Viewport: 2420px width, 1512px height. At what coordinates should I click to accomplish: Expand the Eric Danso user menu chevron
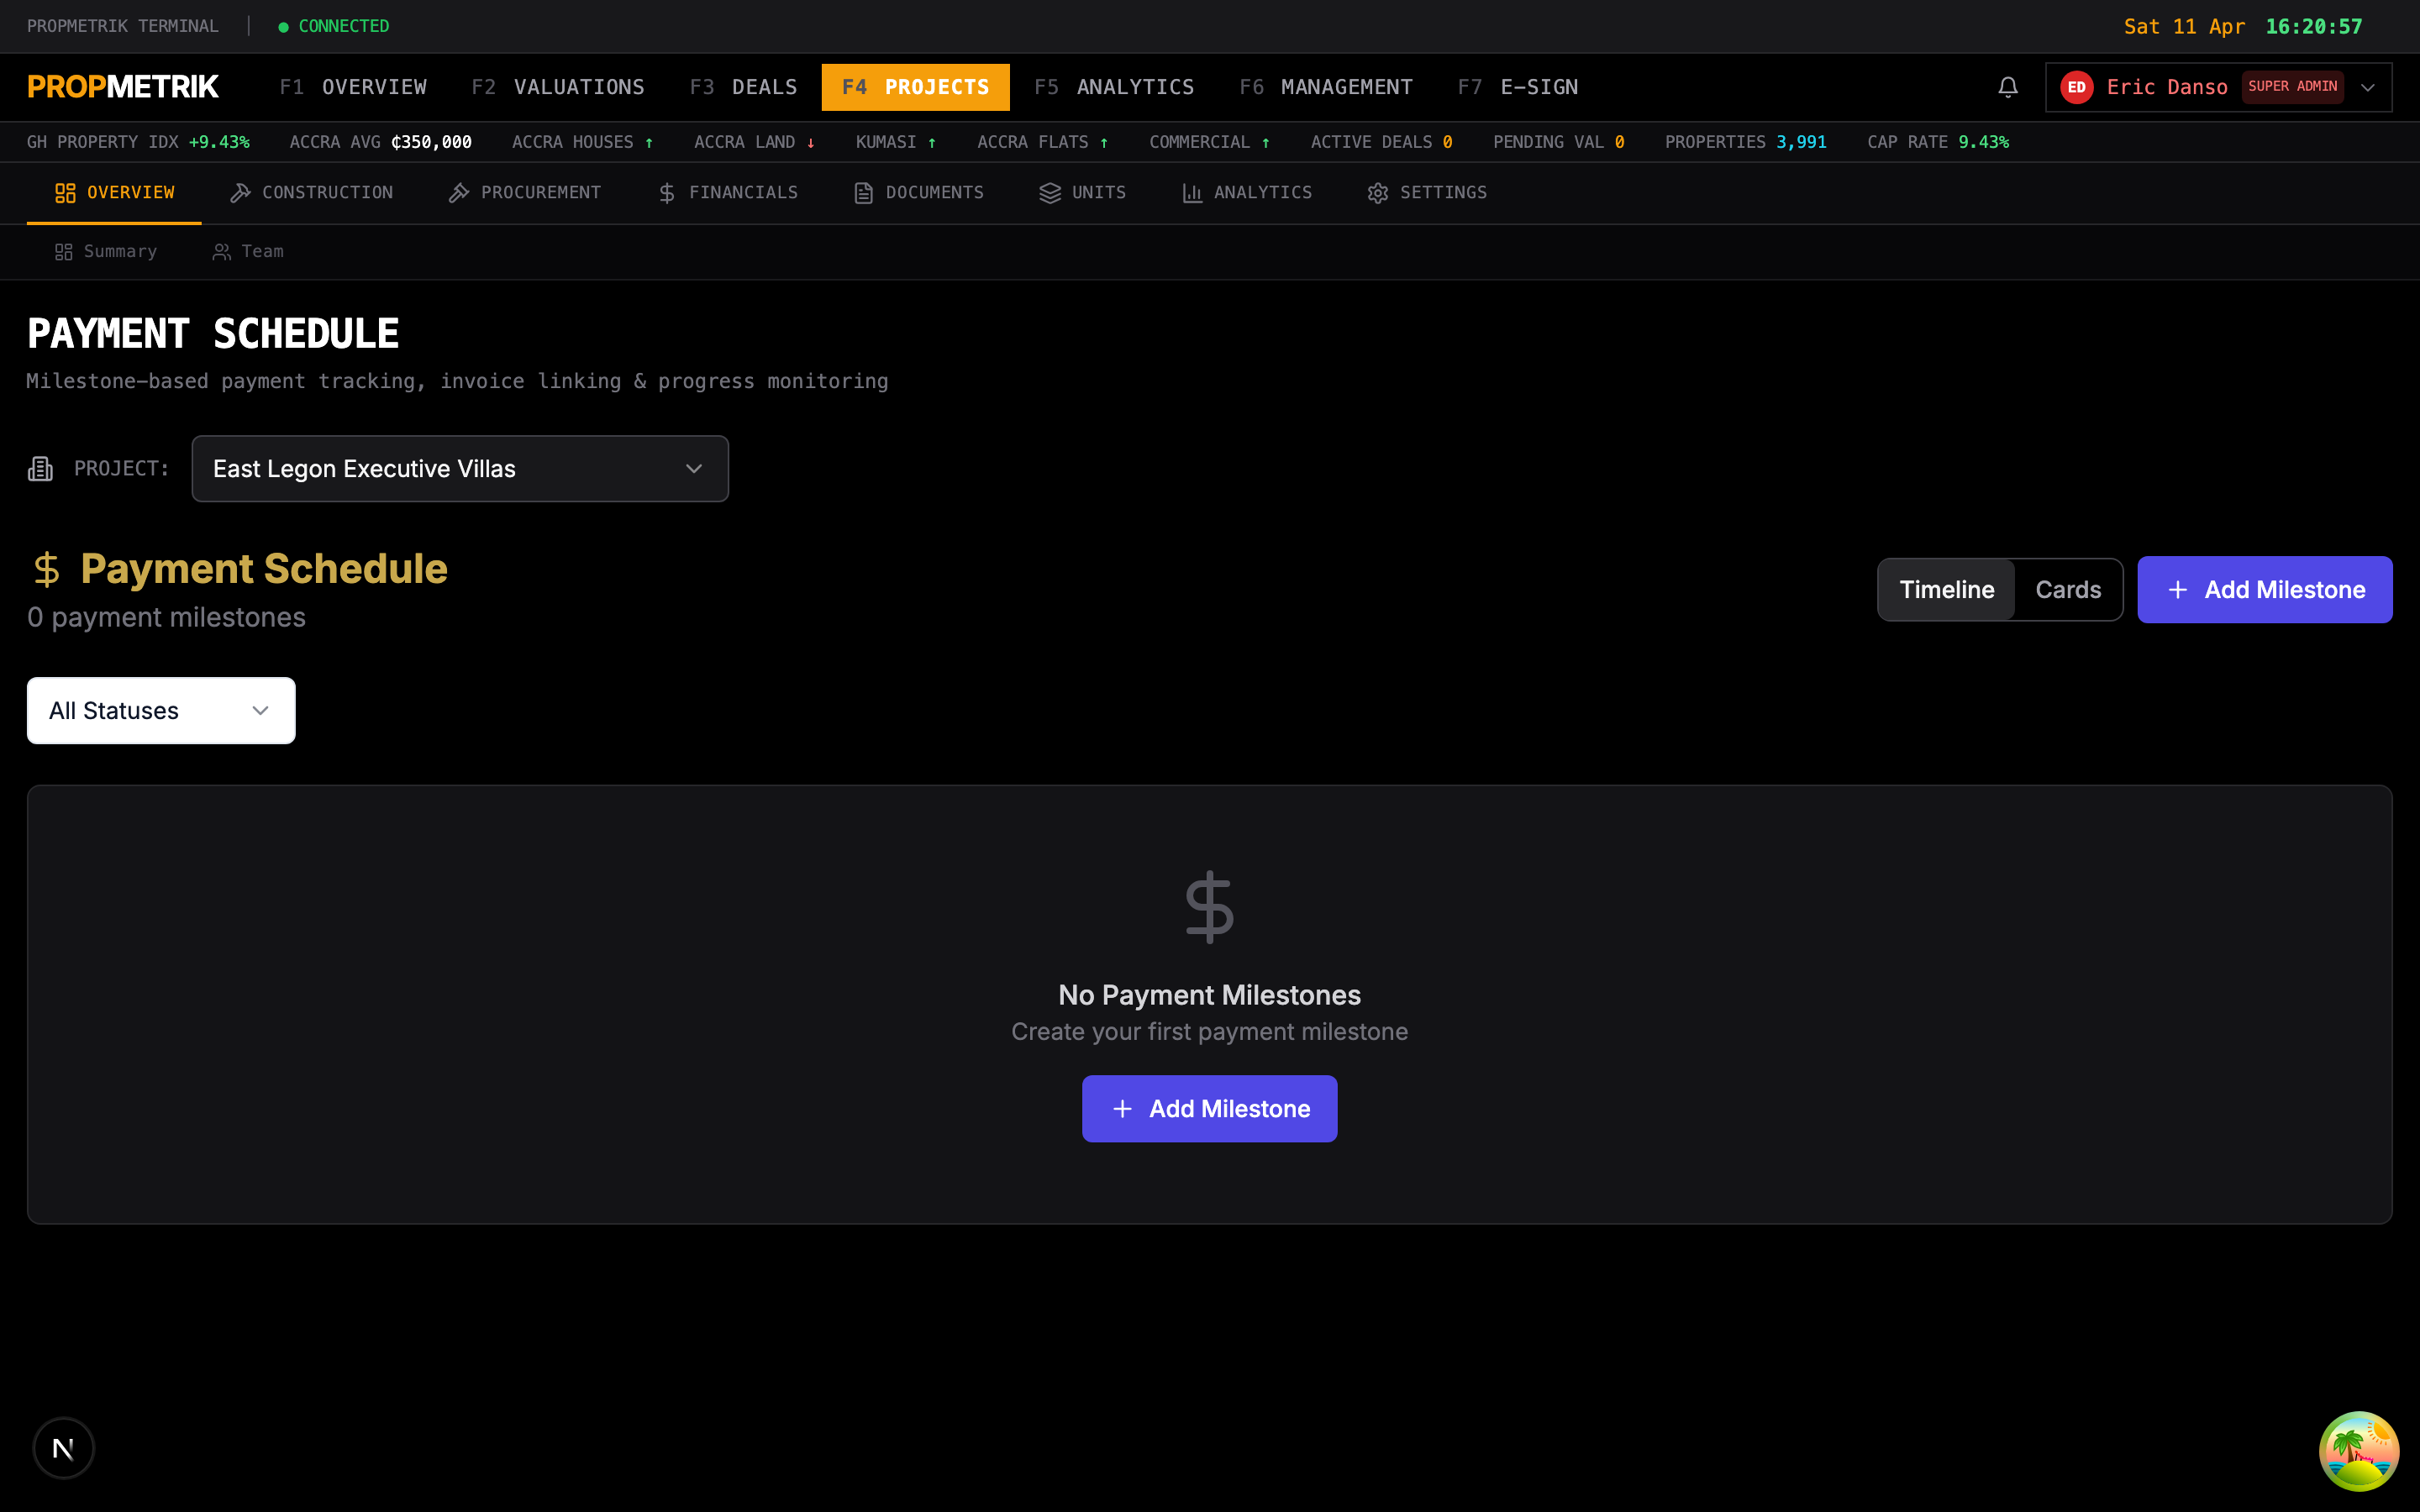point(2367,87)
